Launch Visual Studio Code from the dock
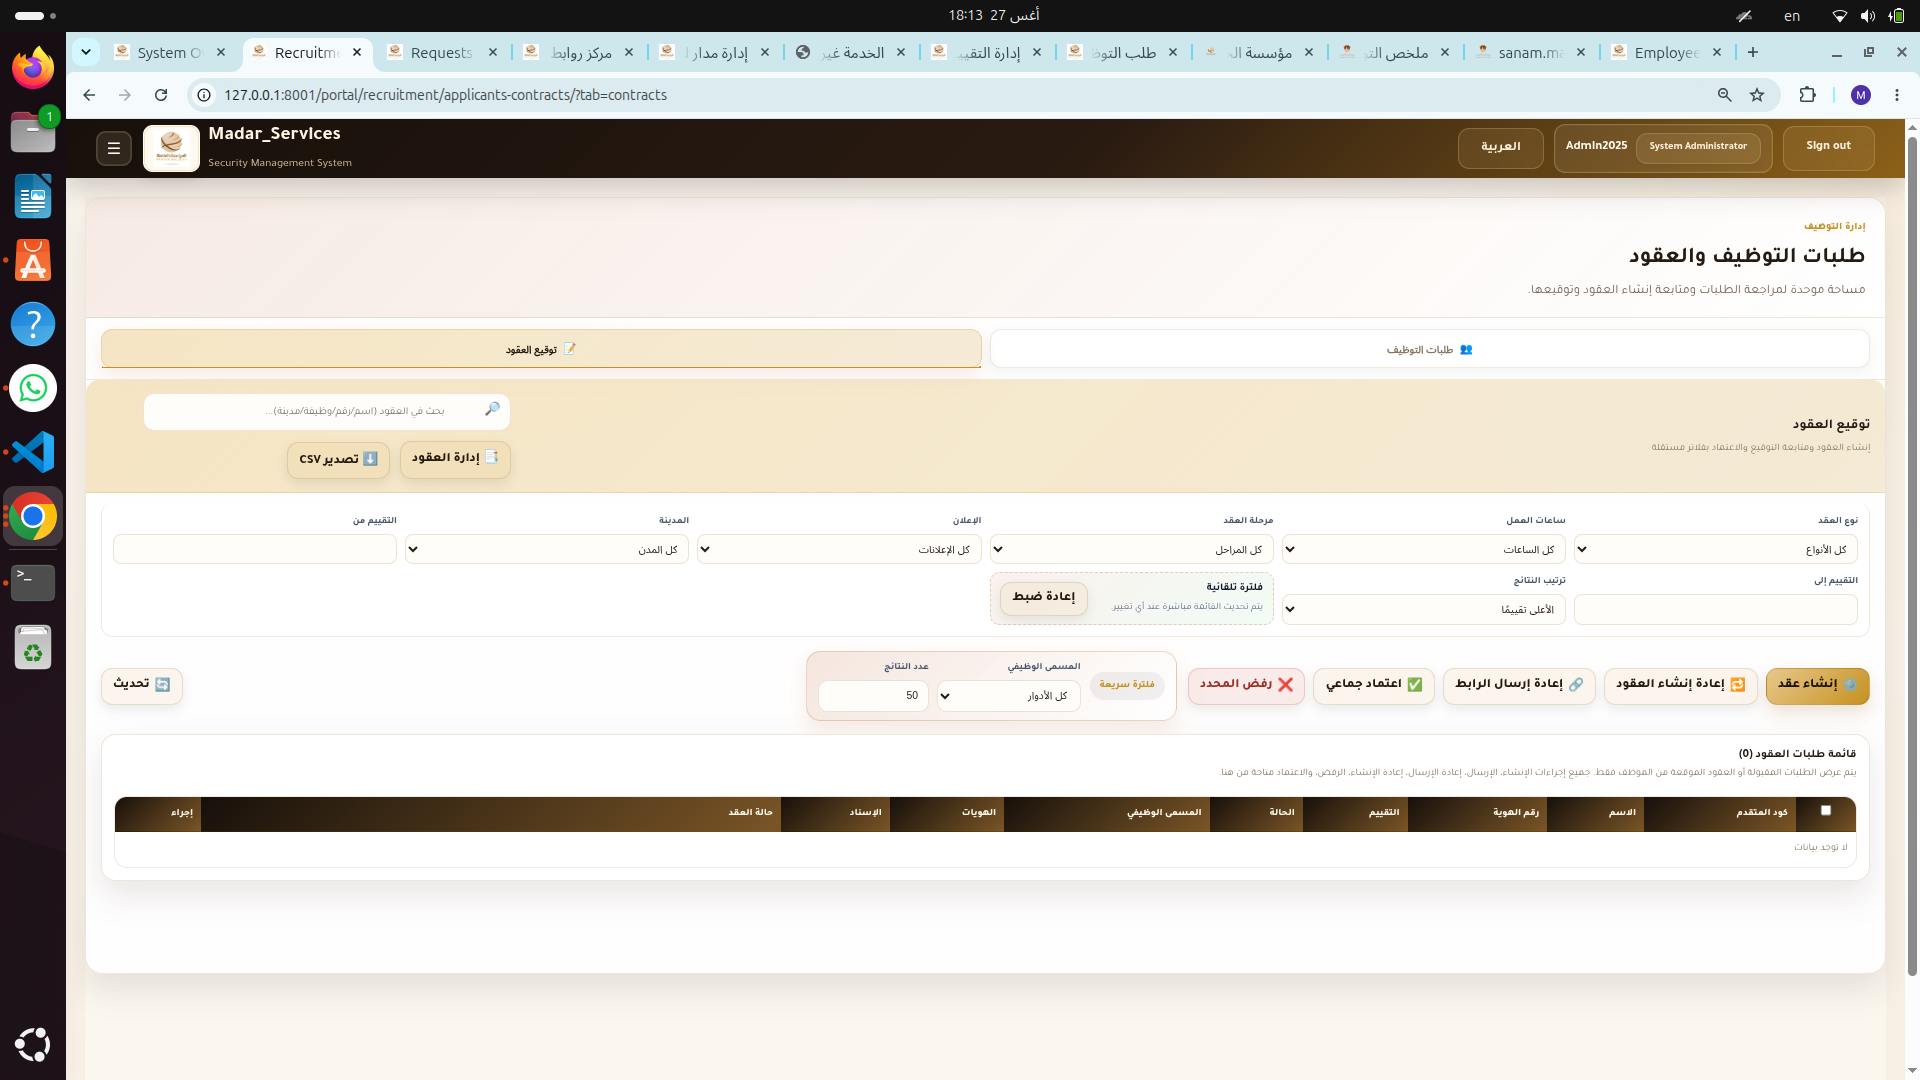This screenshot has width=1920, height=1080. click(33, 452)
